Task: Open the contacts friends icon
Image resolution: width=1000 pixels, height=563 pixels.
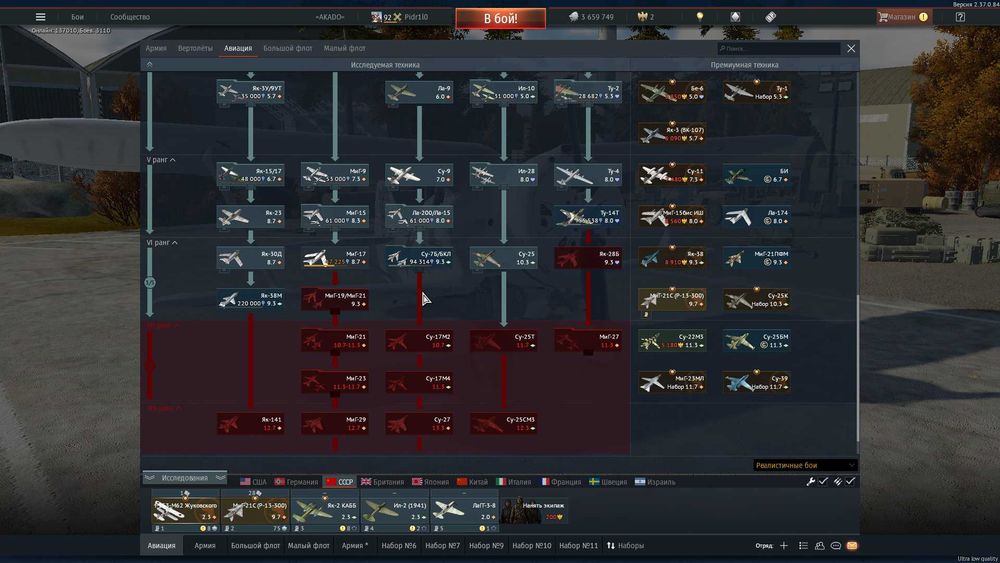Action: coord(820,546)
